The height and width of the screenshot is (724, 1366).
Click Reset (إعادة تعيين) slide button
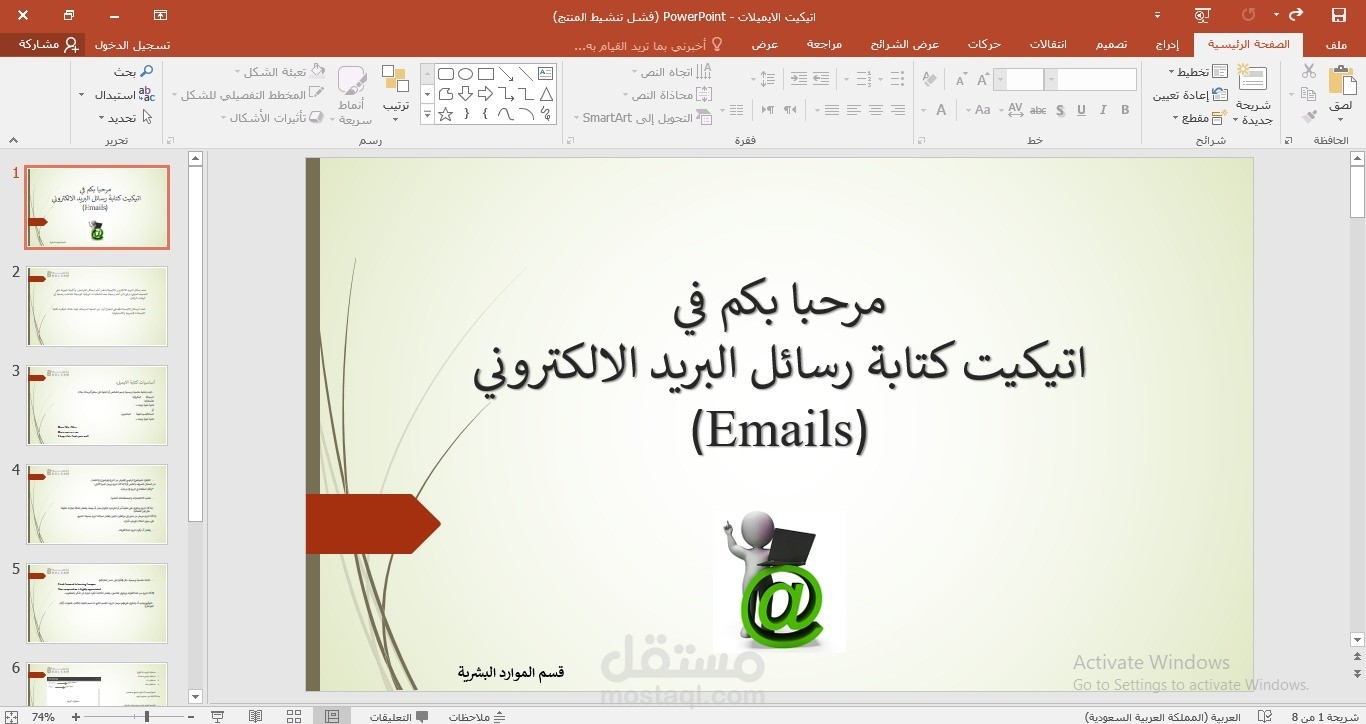coord(1191,95)
